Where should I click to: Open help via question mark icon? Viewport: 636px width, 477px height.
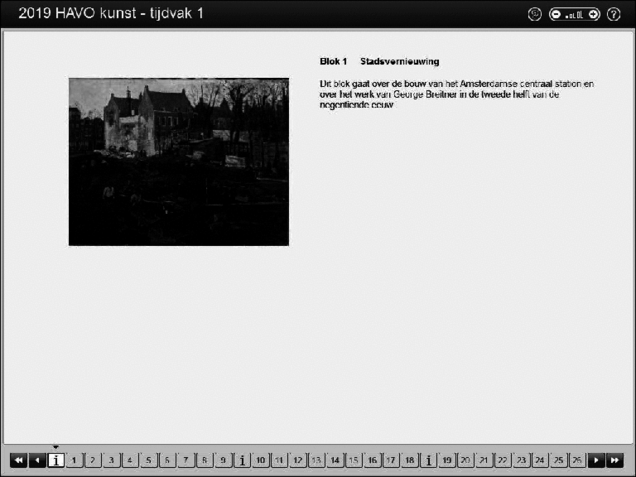click(614, 15)
